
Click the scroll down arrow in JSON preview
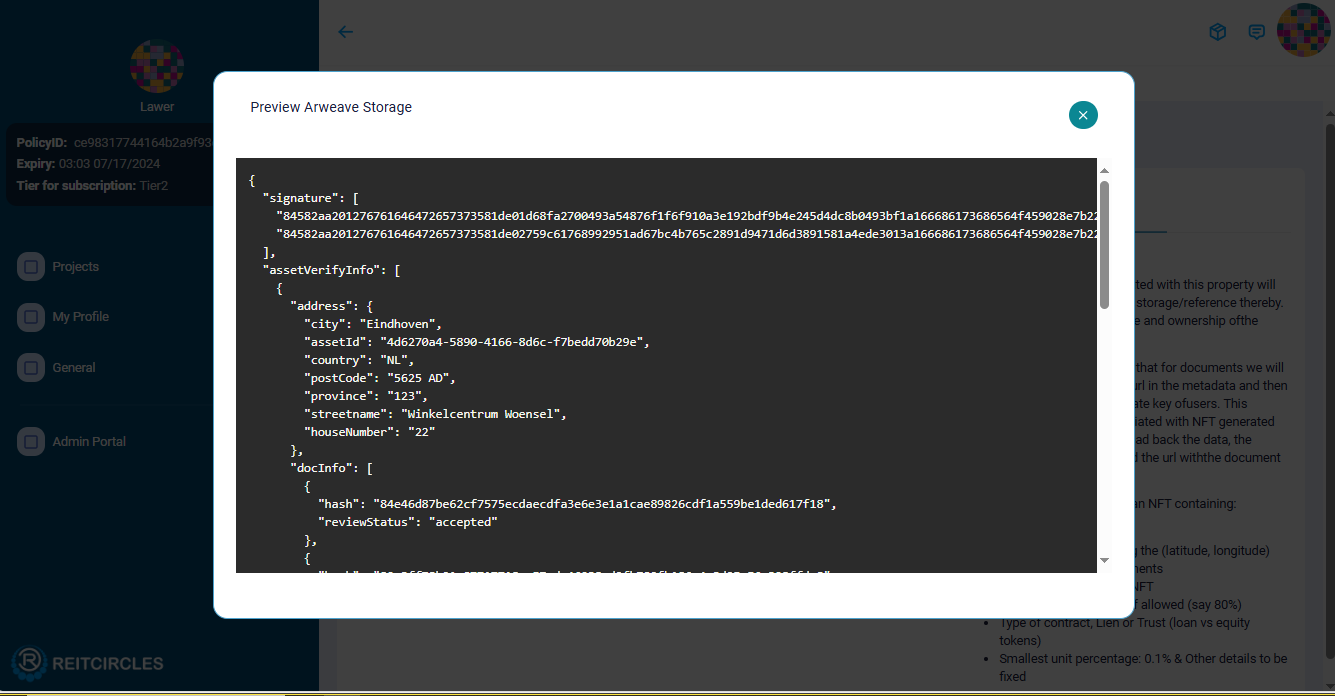(x=1104, y=561)
